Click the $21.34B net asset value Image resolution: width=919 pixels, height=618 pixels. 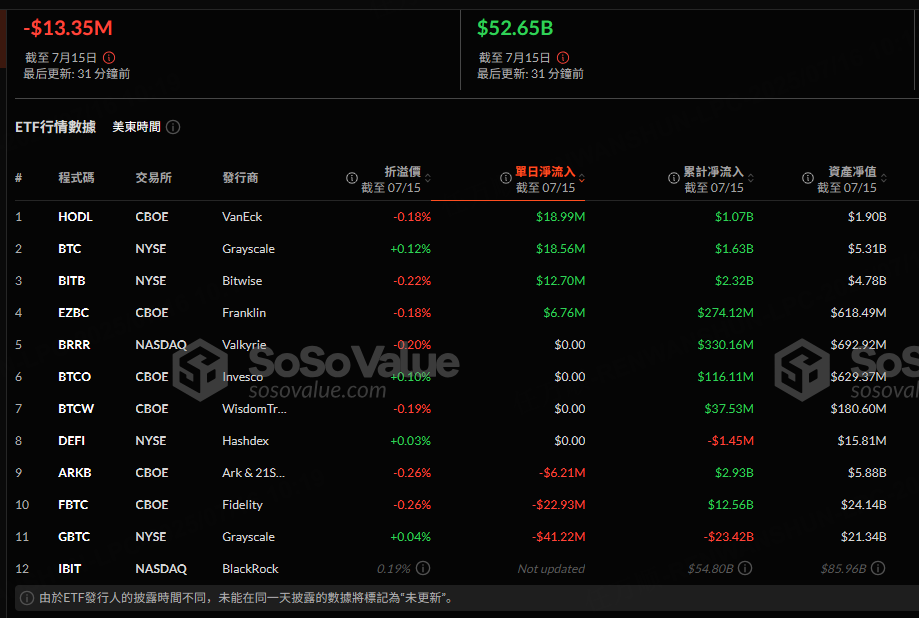pyautogui.click(x=863, y=536)
